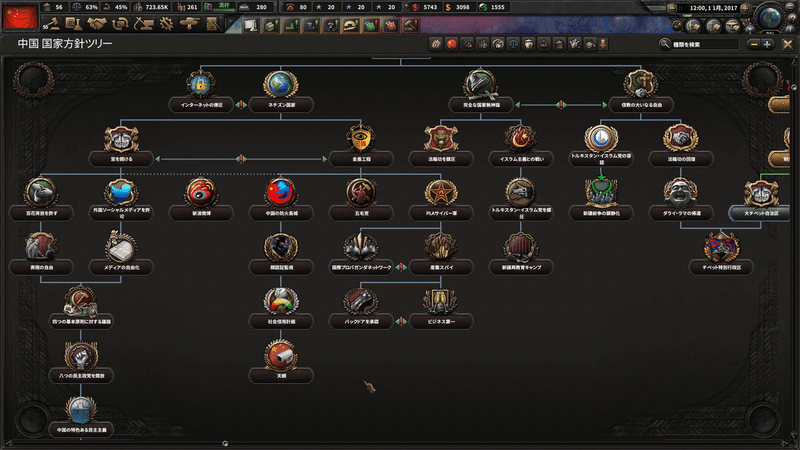Select the 窓を開ける focus
Viewport: 800px width, 450px height.
[121, 146]
